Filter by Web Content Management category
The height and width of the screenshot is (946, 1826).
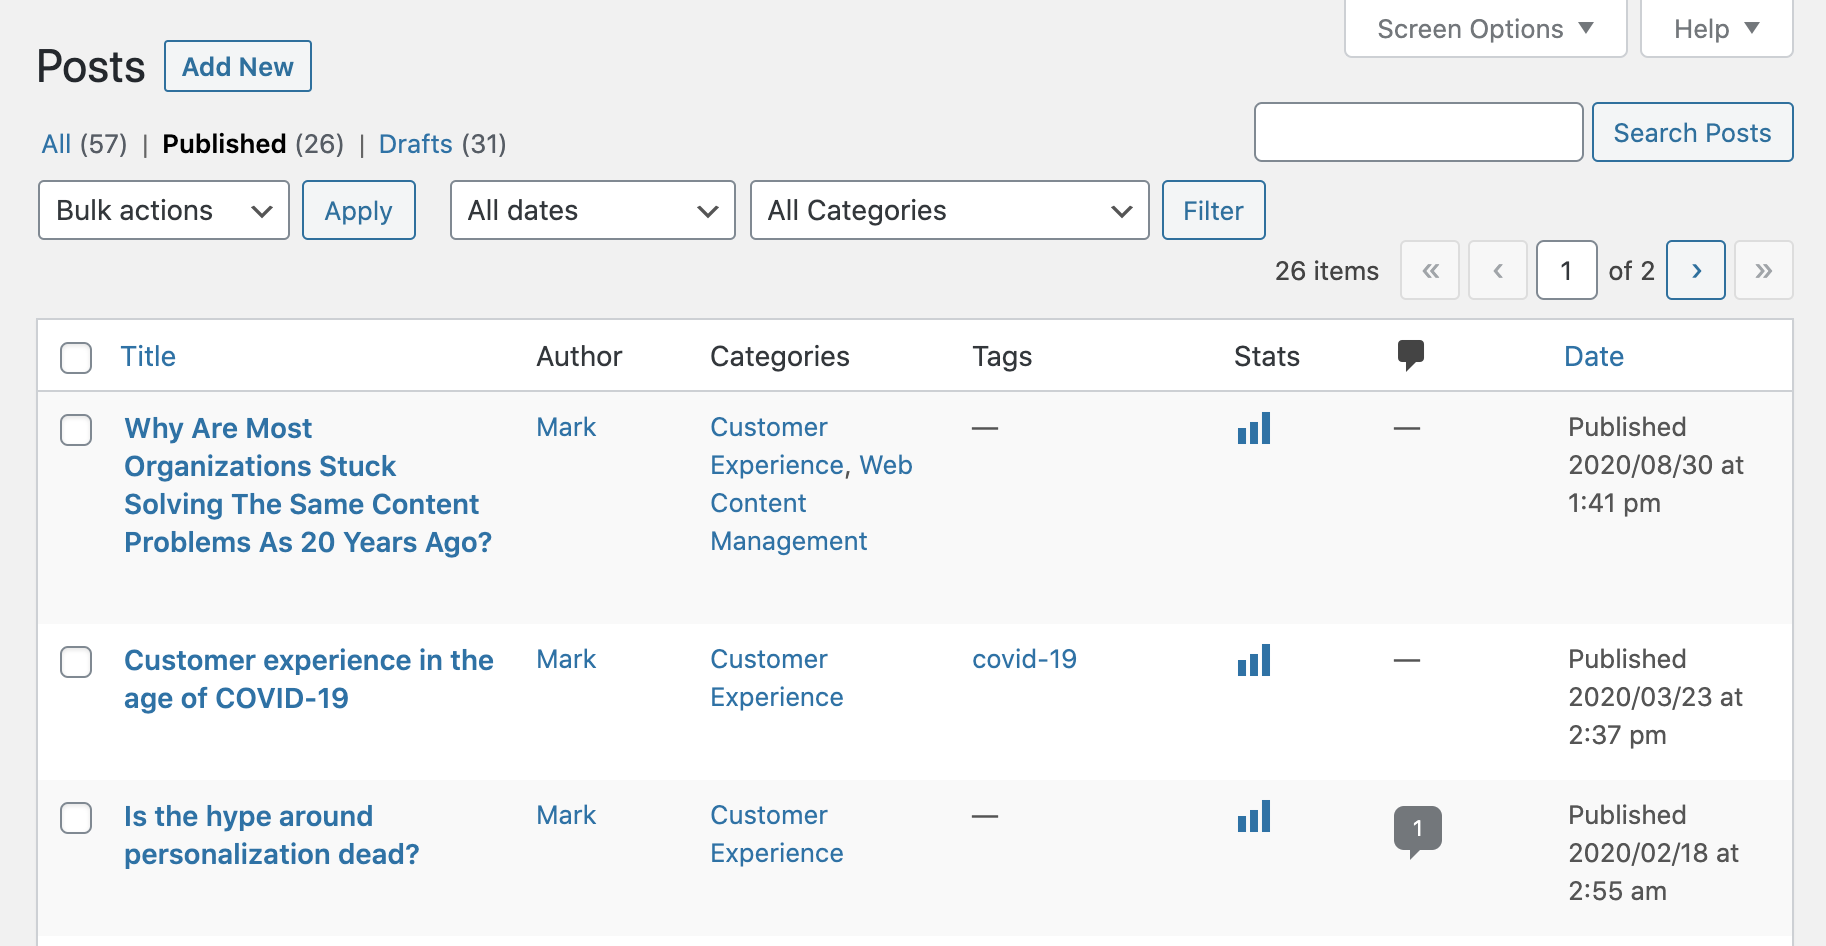(812, 503)
